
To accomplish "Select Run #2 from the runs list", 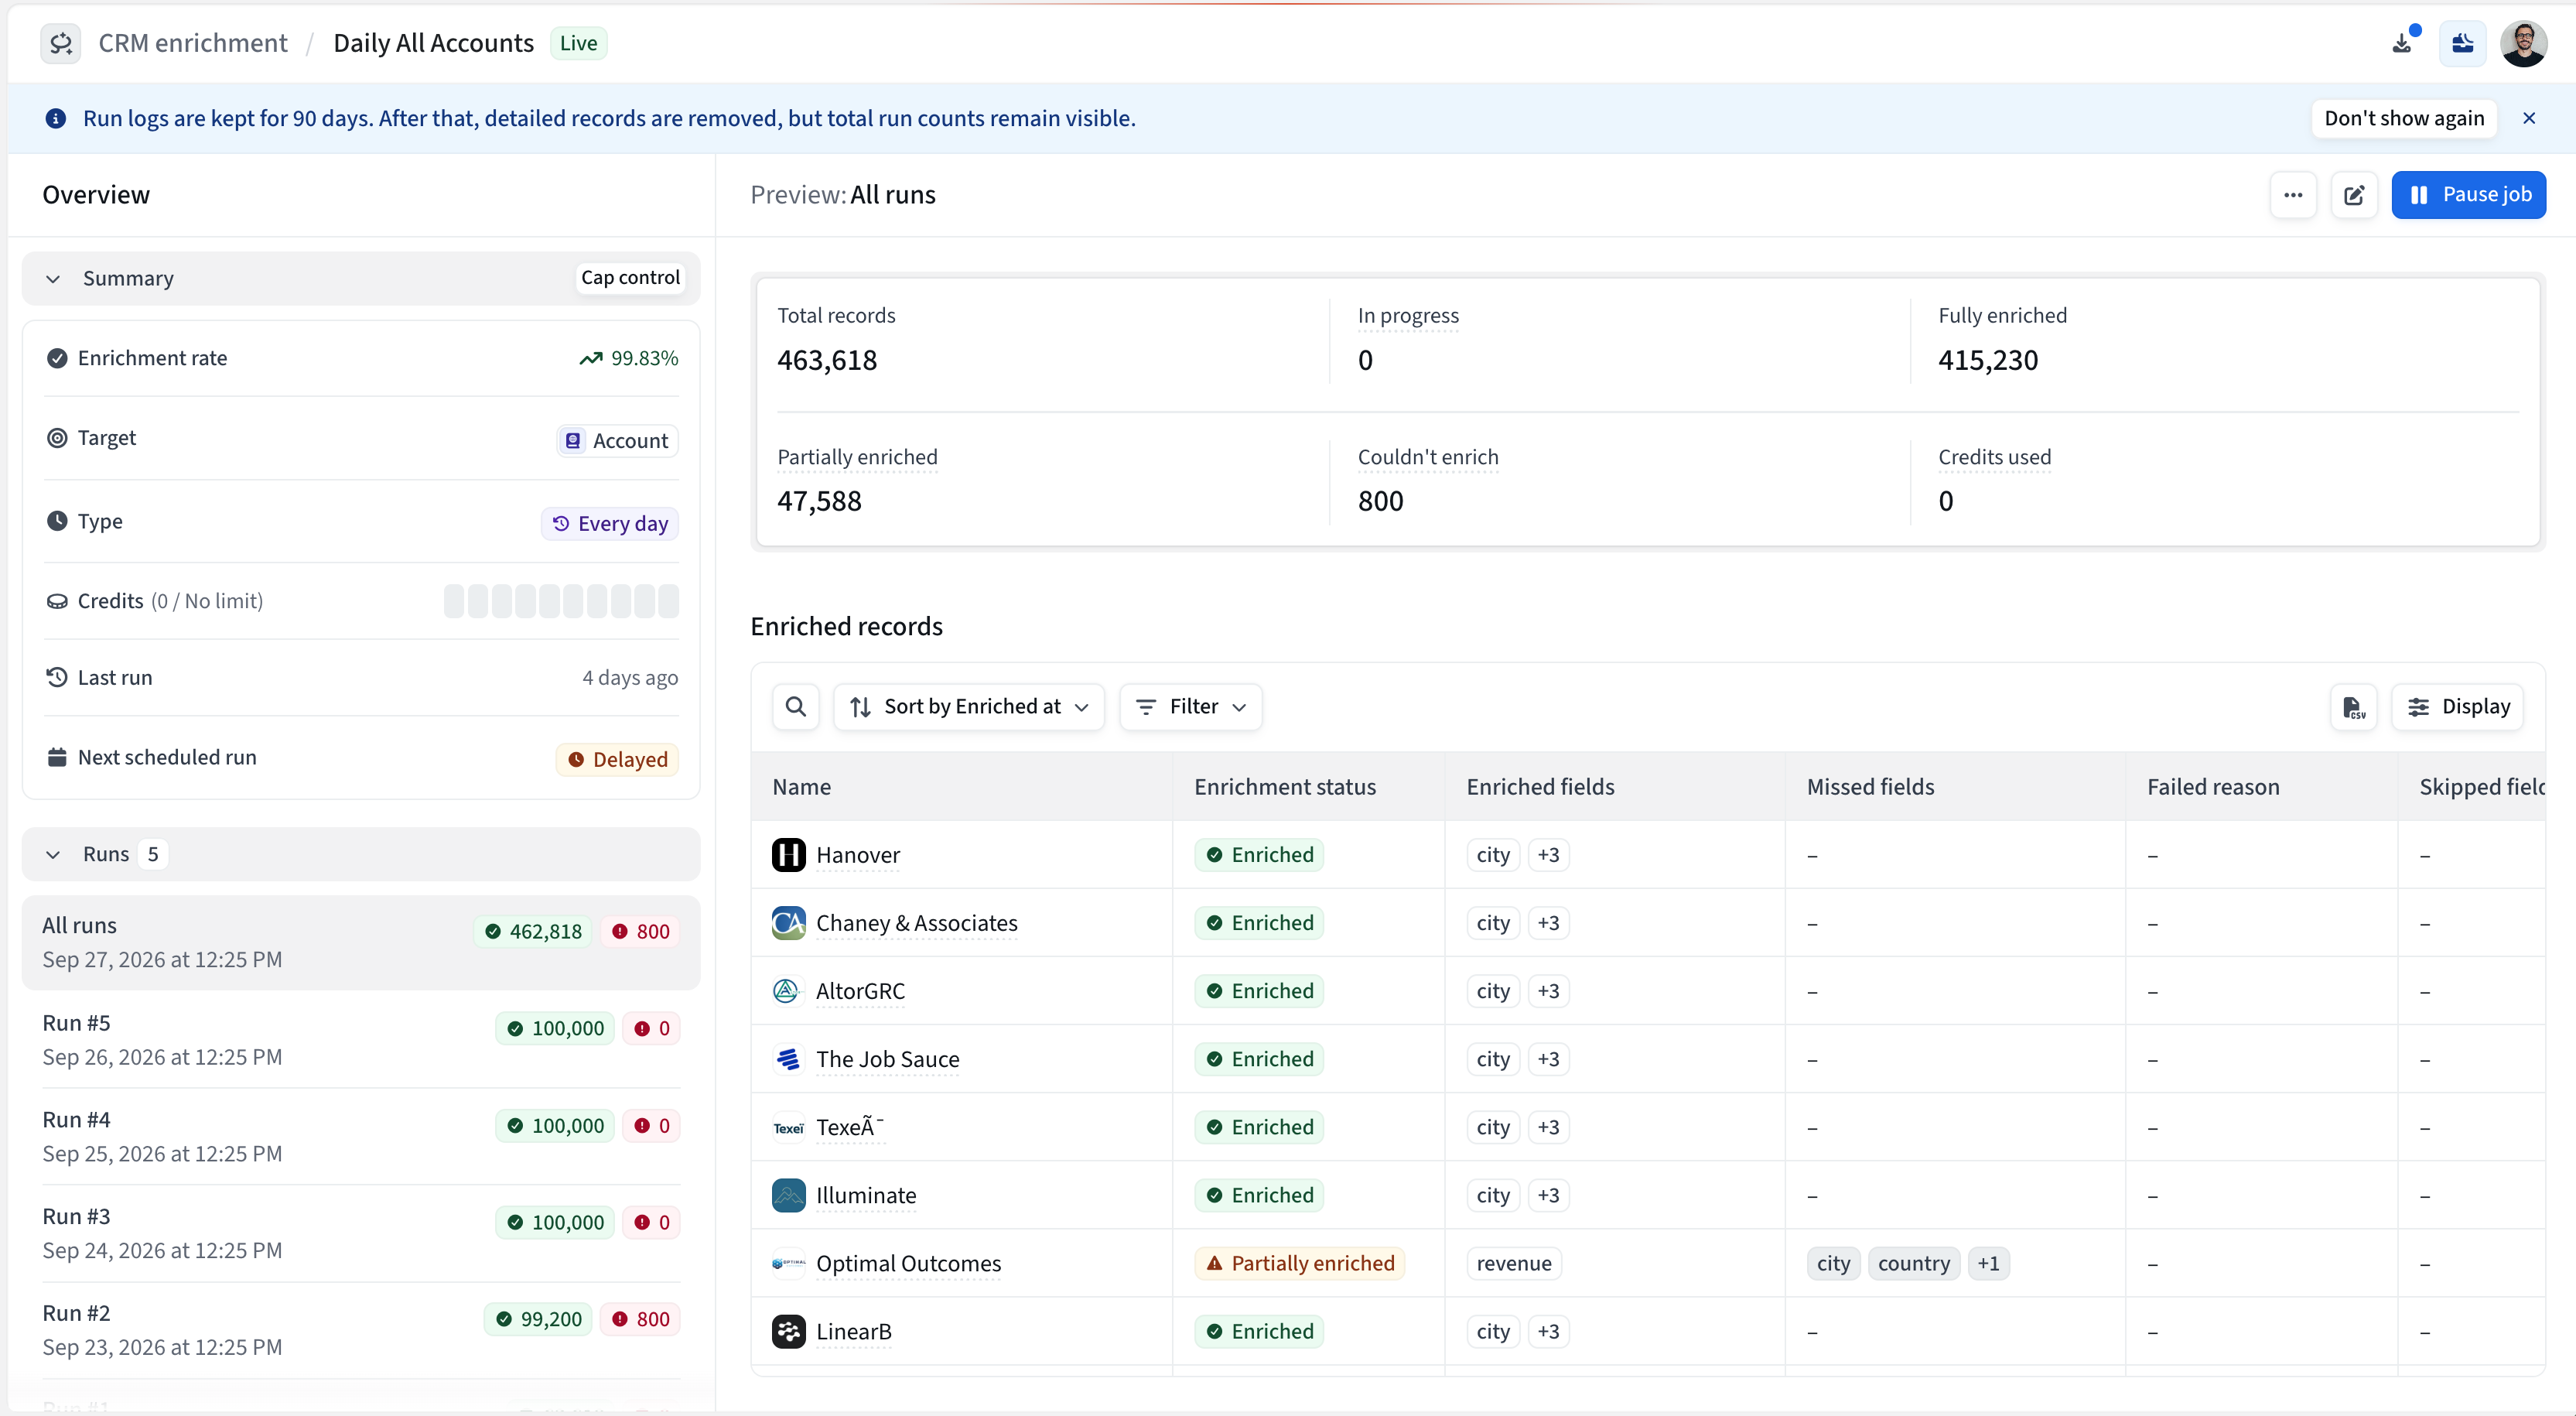I will pos(361,1330).
